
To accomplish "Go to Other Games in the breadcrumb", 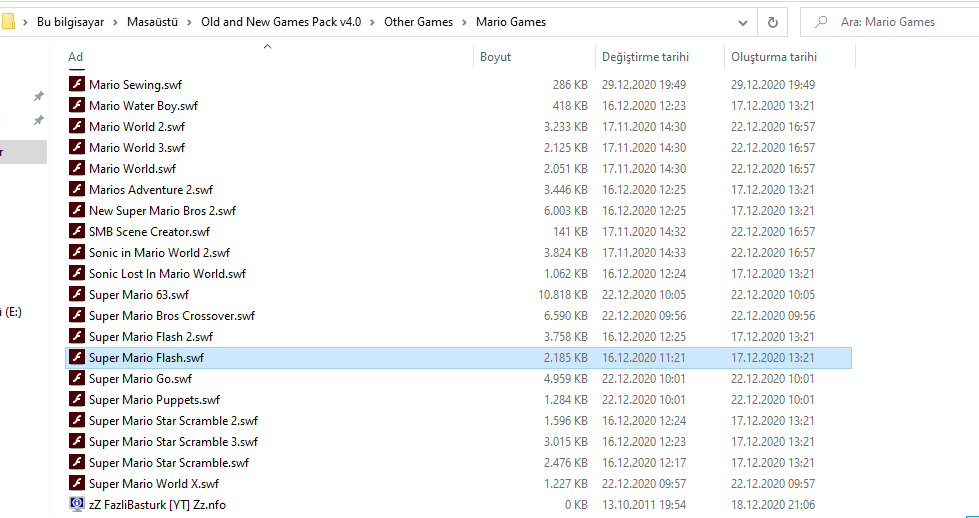I will (418, 22).
